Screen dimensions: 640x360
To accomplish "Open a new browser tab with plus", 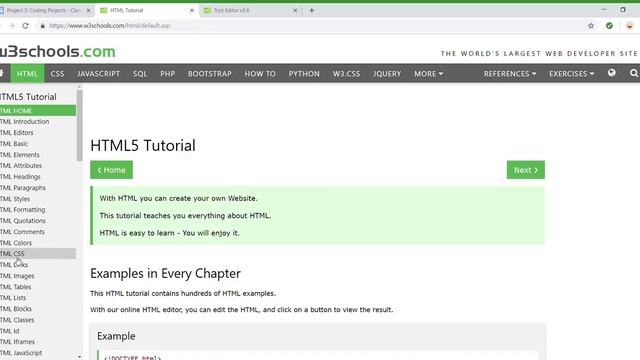I will [311, 10].
